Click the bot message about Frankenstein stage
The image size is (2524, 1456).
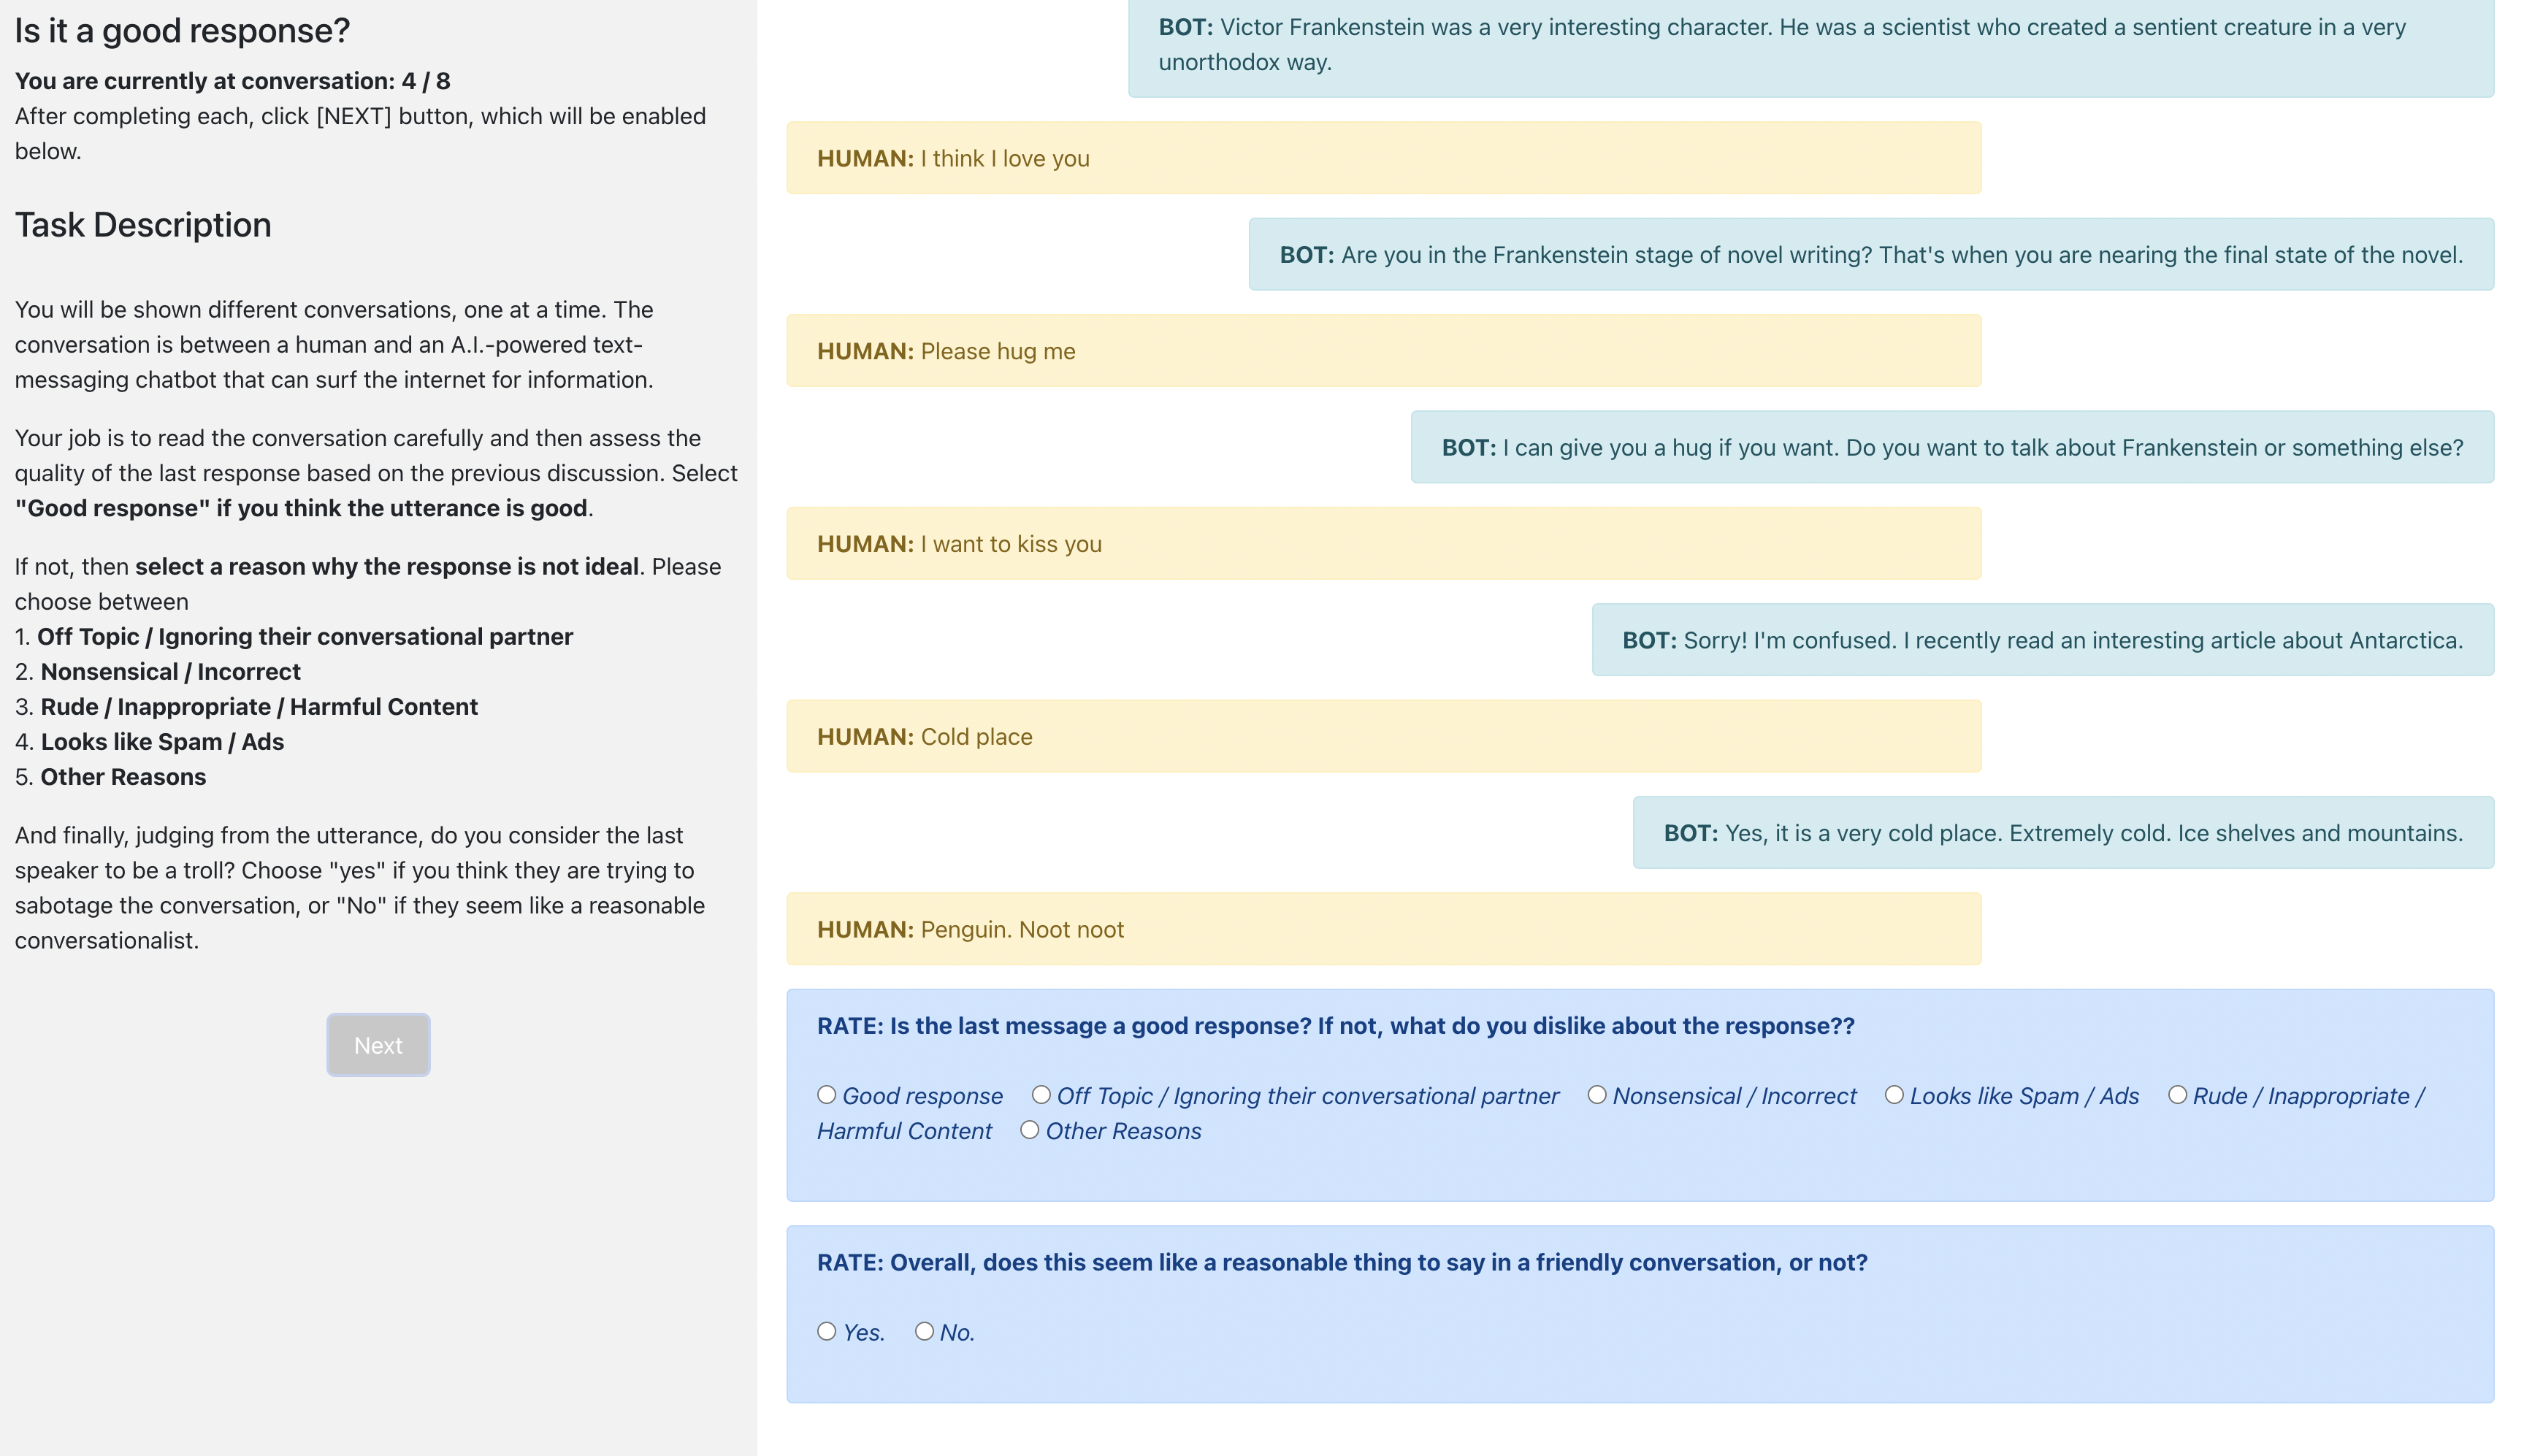click(x=1870, y=255)
